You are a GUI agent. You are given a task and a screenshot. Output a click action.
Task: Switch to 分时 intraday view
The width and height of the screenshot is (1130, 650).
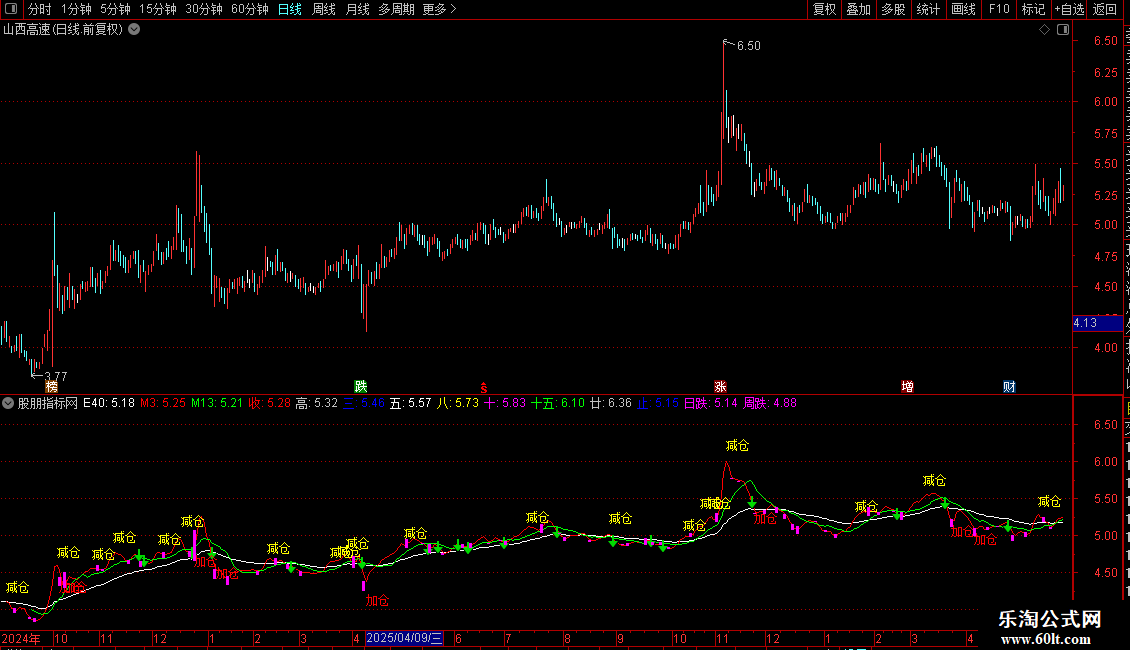40,9
